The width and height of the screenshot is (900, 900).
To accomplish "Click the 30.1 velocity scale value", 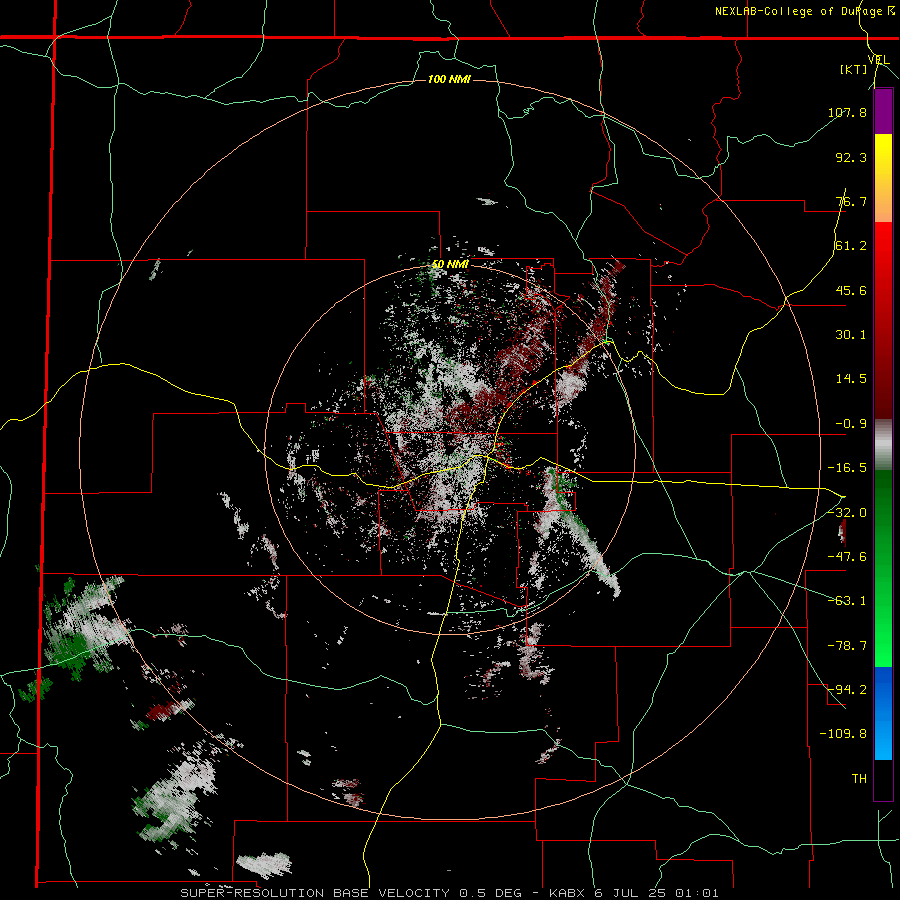I will click(851, 335).
